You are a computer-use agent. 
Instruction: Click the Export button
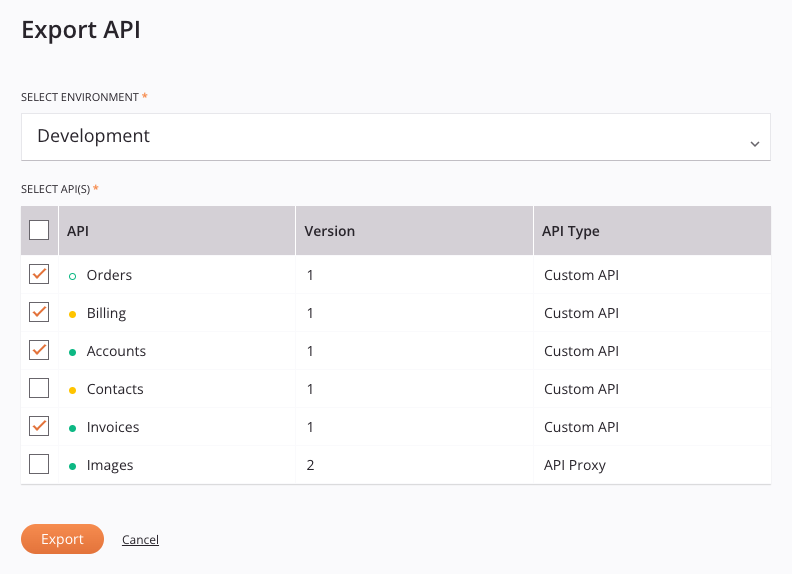pos(62,539)
